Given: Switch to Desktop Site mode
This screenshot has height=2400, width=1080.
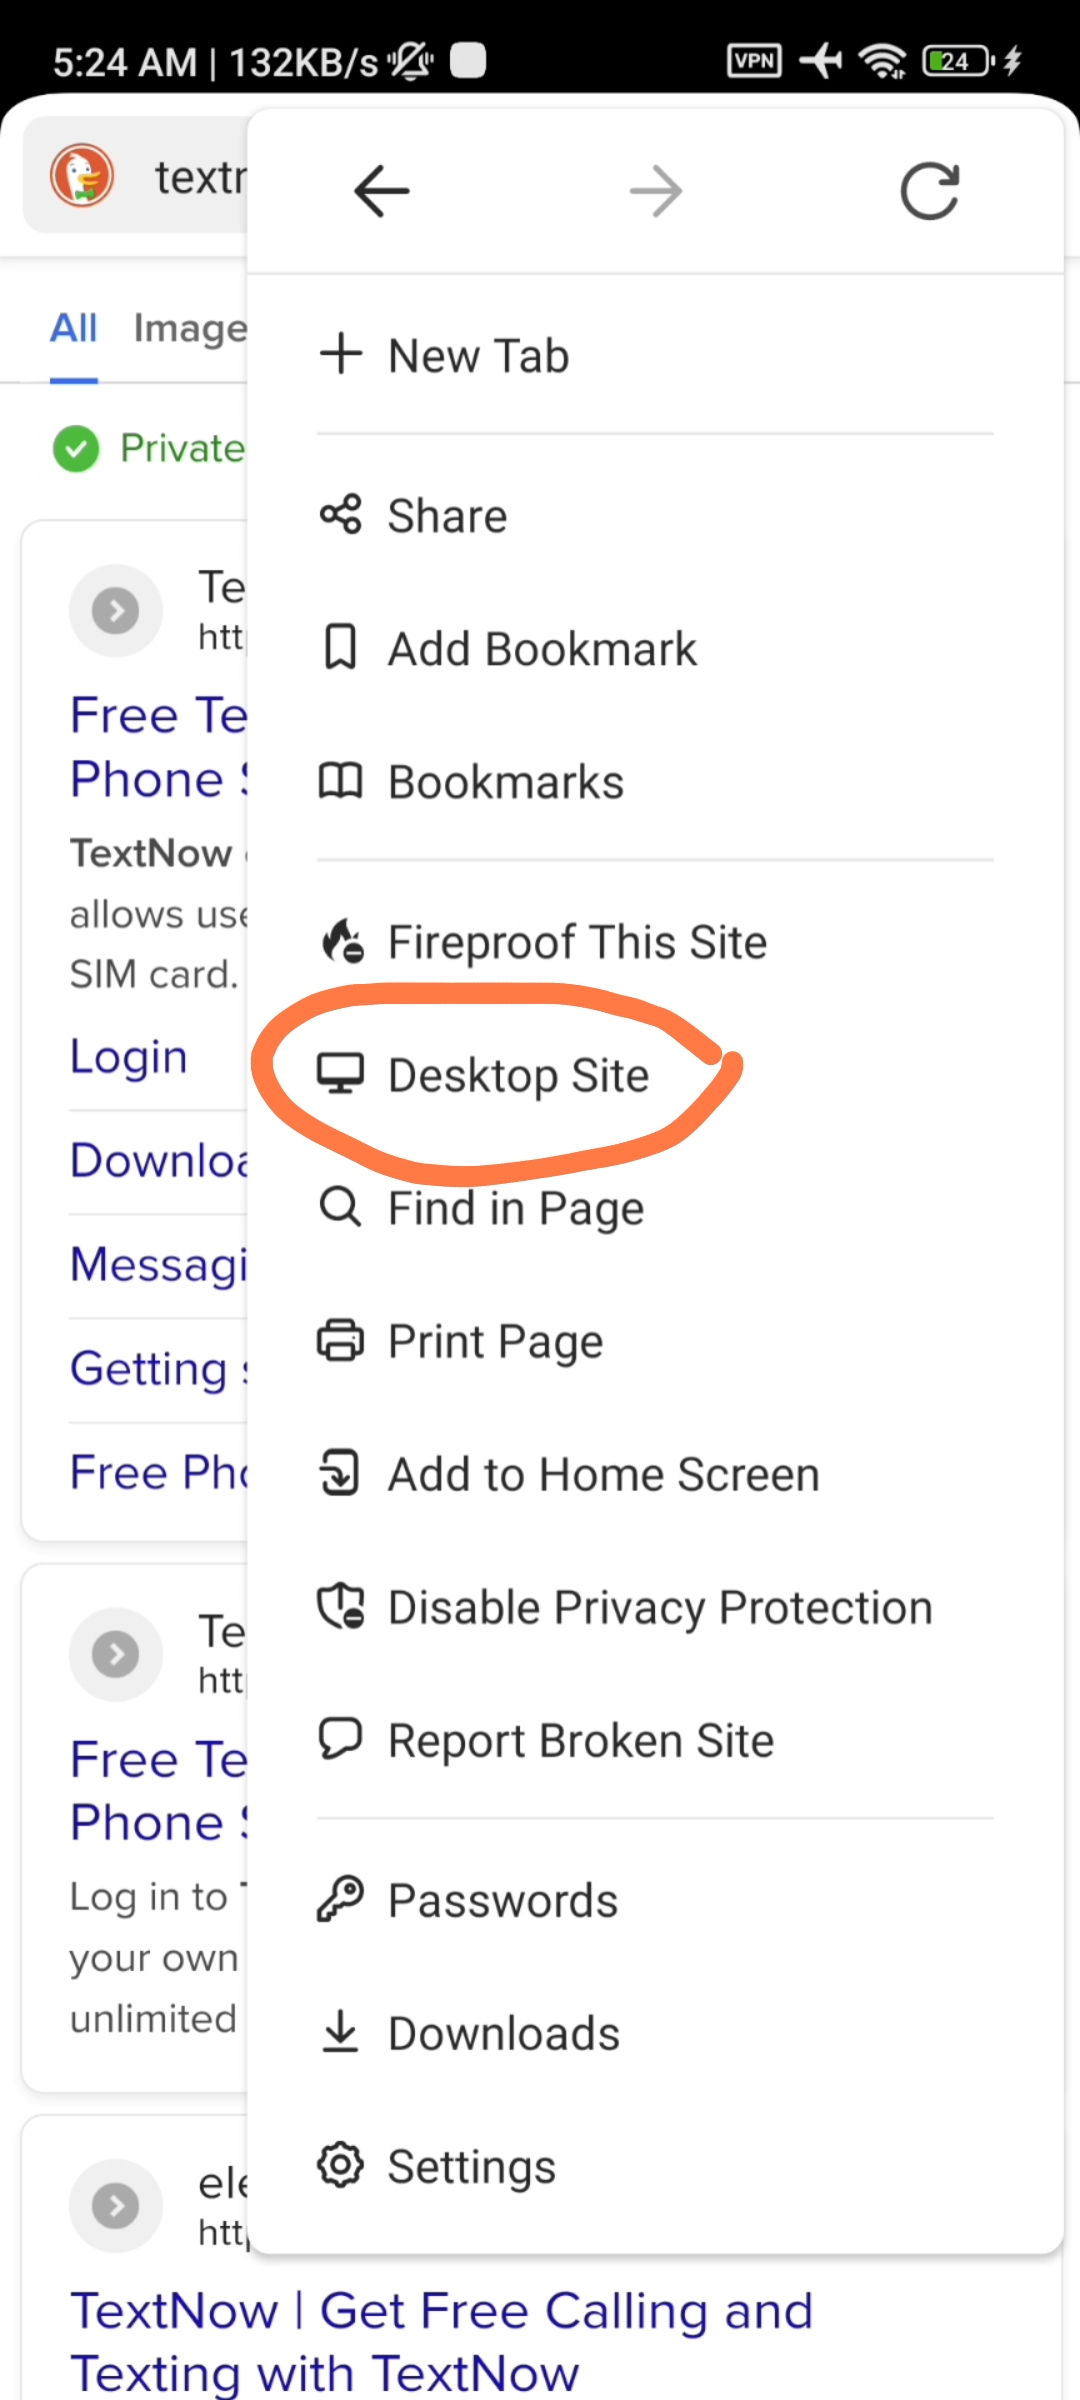Looking at the screenshot, I should [x=518, y=1075].
